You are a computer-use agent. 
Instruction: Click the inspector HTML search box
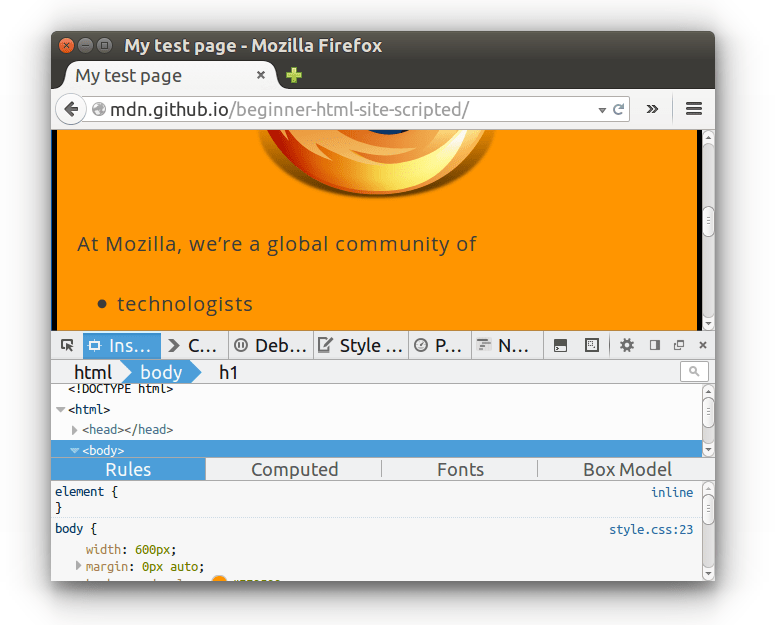point(694,372)
